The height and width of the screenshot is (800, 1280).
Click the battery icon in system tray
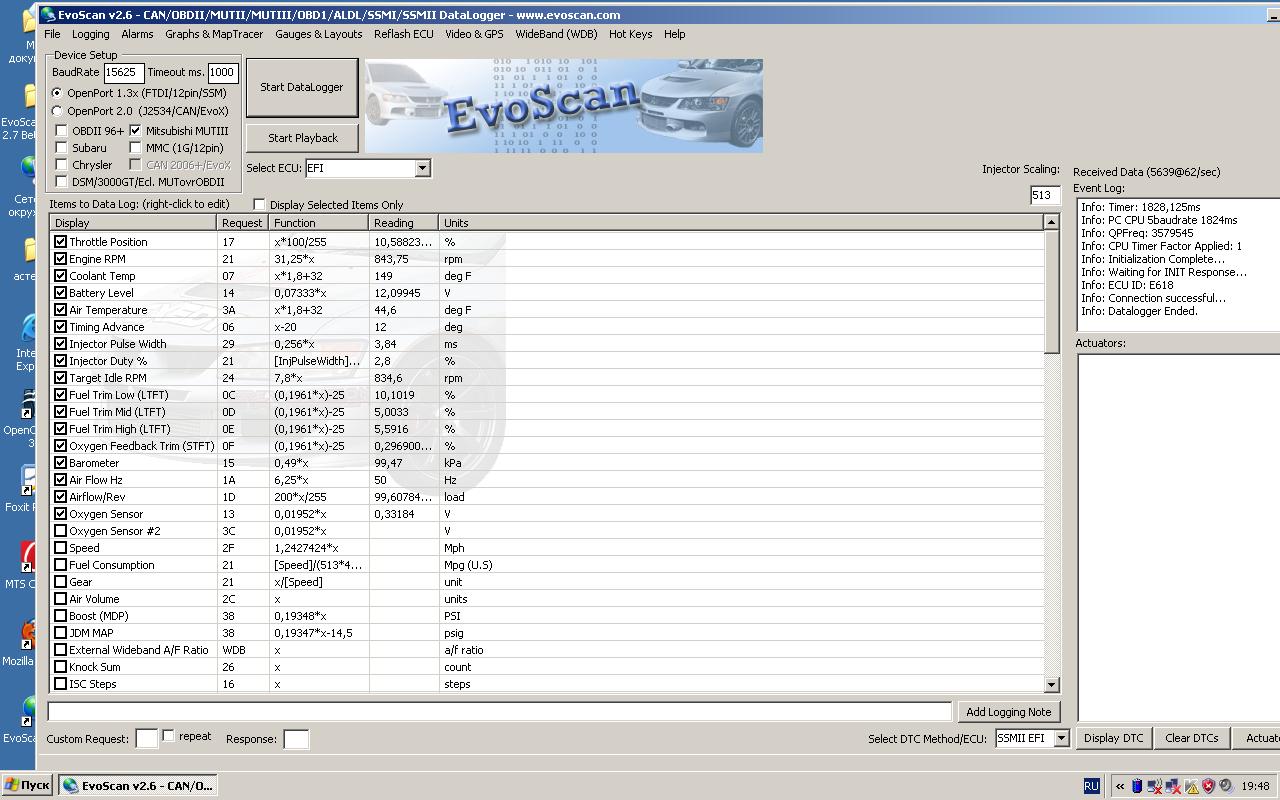click(x=1137, y=786)
